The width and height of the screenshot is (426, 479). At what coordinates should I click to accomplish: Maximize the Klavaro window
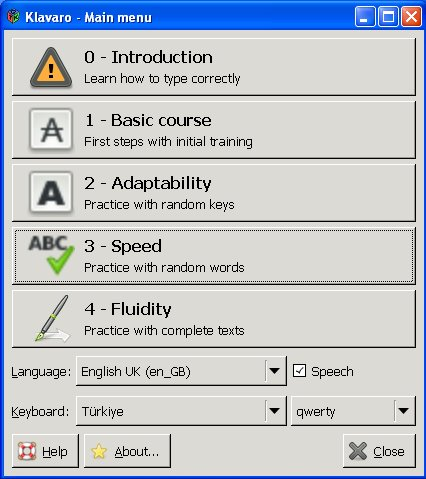(388, 16)
